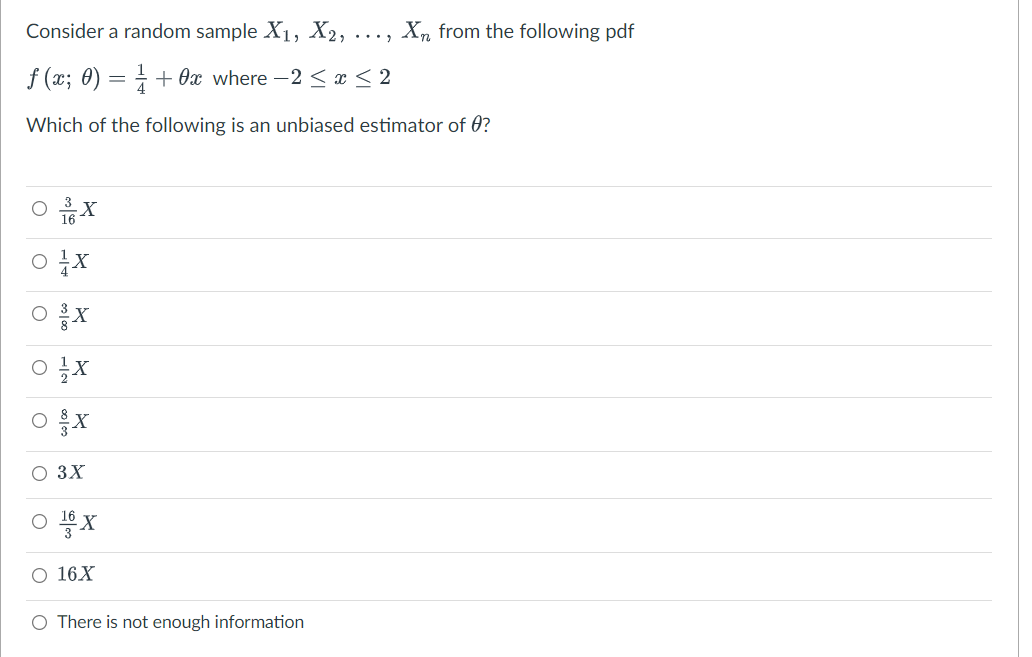The height and width of the screenshot is (657, 1032).
Task: Click the 1/2 X answer label text
Action: click(74, 367)
